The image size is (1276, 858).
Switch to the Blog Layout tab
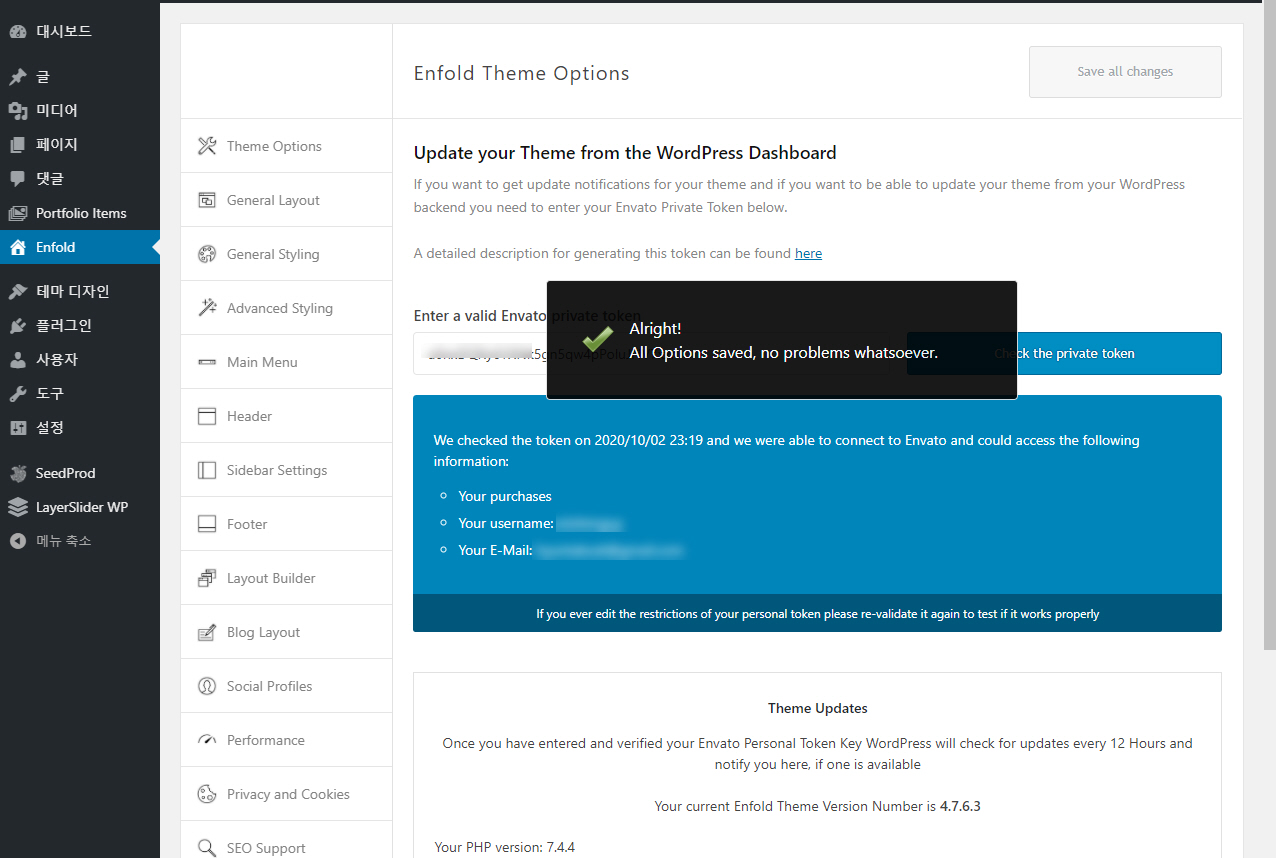(286, 632)
